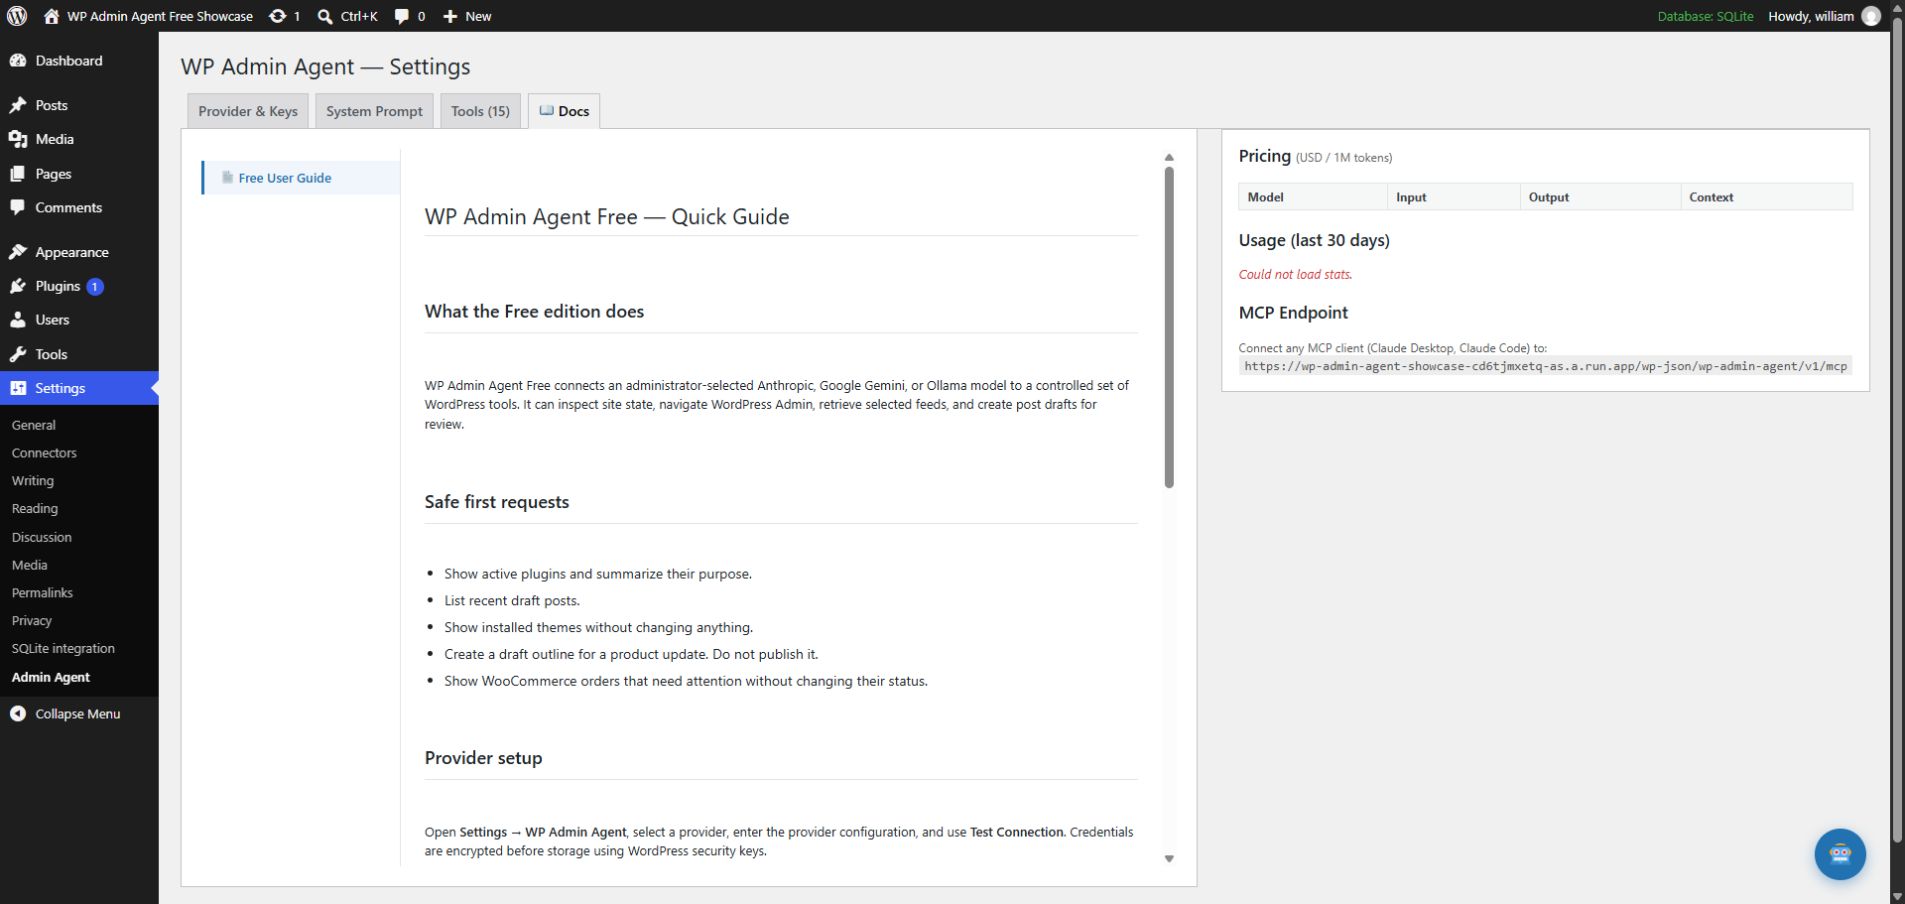Click the Users menu icon
Screen dimensions: 1905x904
pyautogui.click(x=18, y=320)
